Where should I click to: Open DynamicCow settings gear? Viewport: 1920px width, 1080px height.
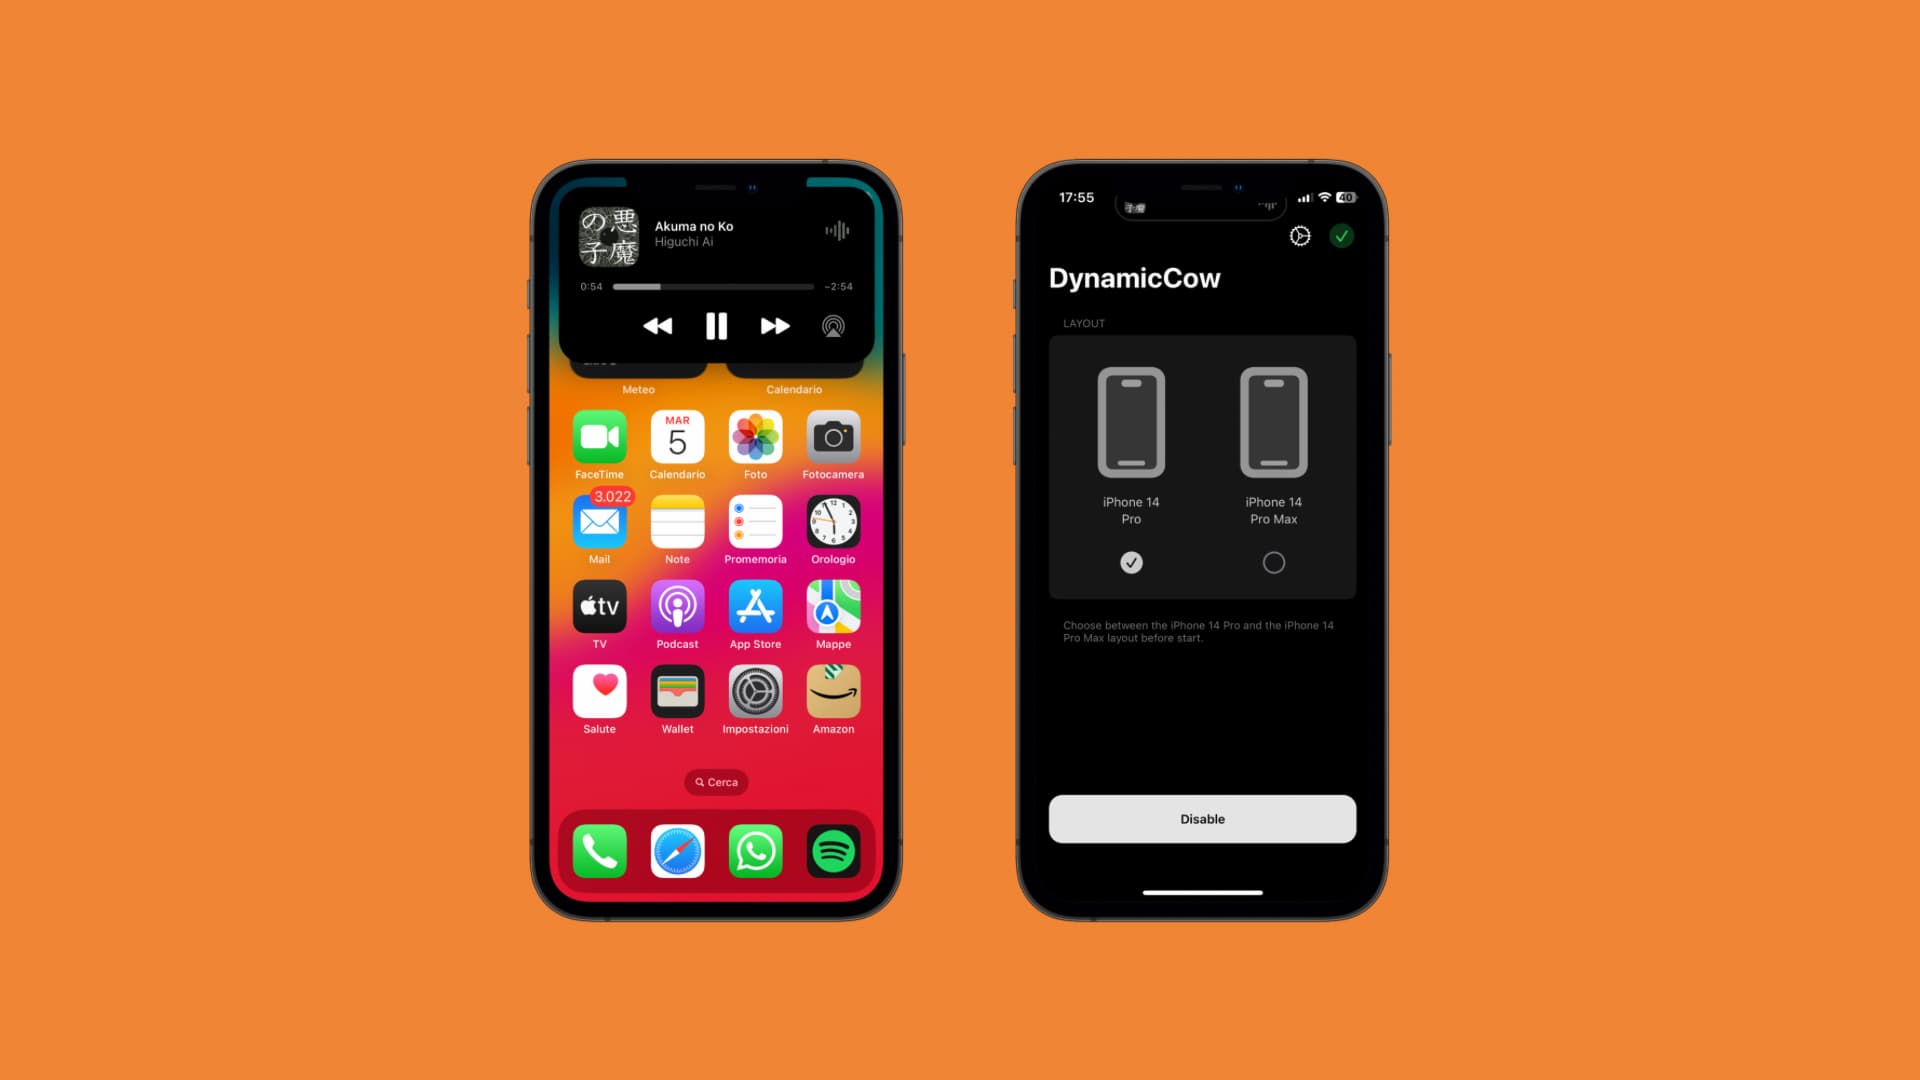[1300, 236]
